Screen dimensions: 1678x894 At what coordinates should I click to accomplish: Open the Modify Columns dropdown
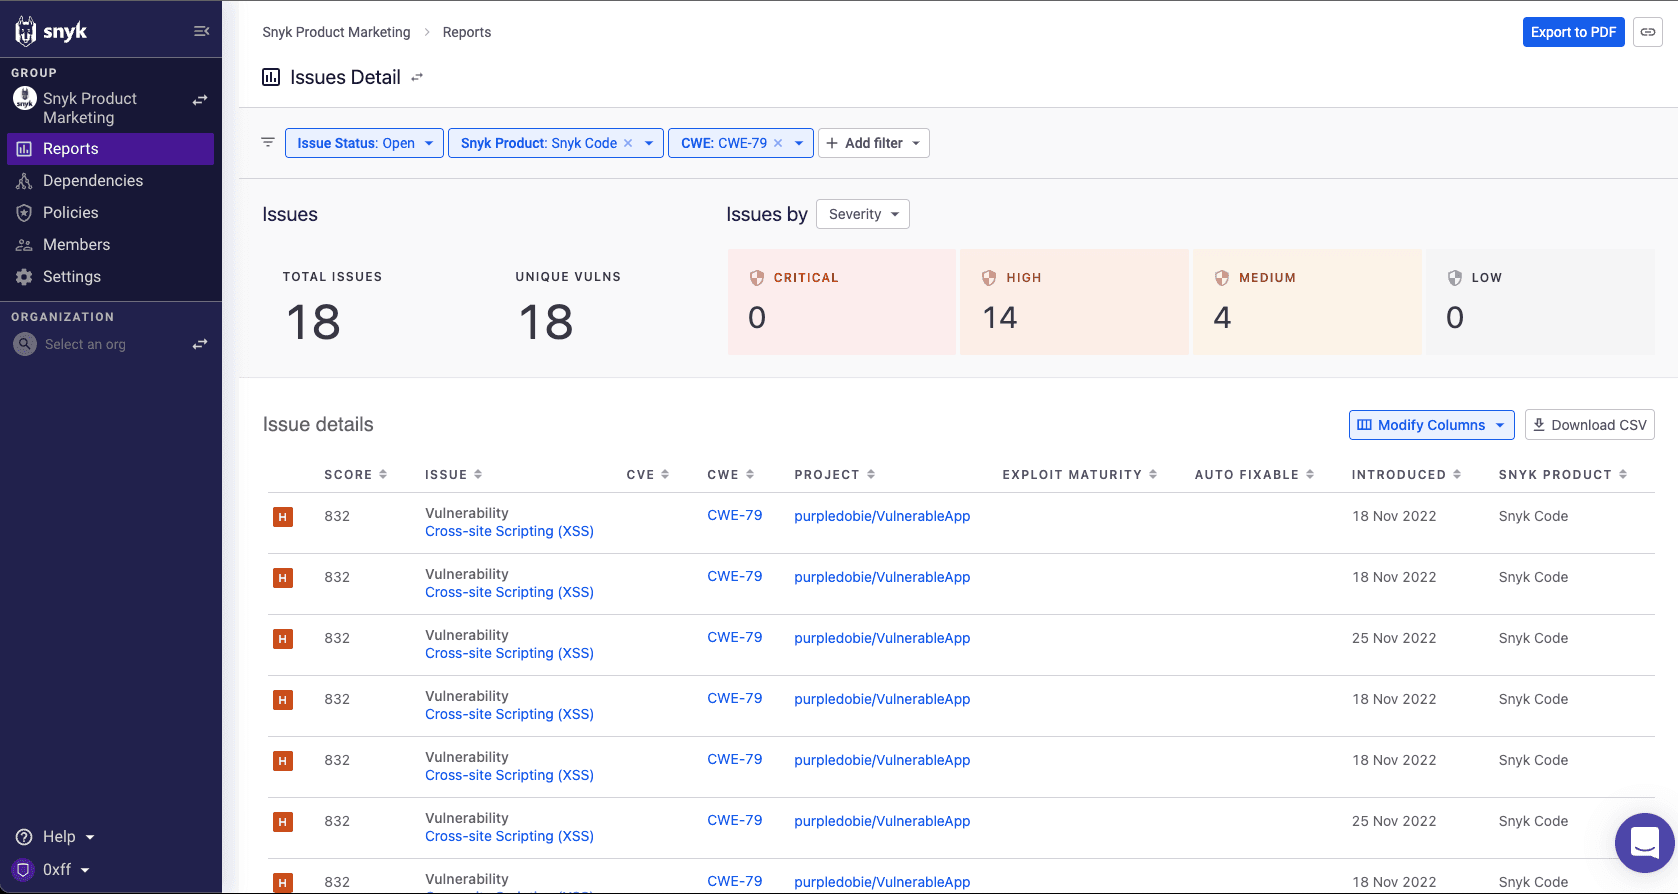(1432, 425)
